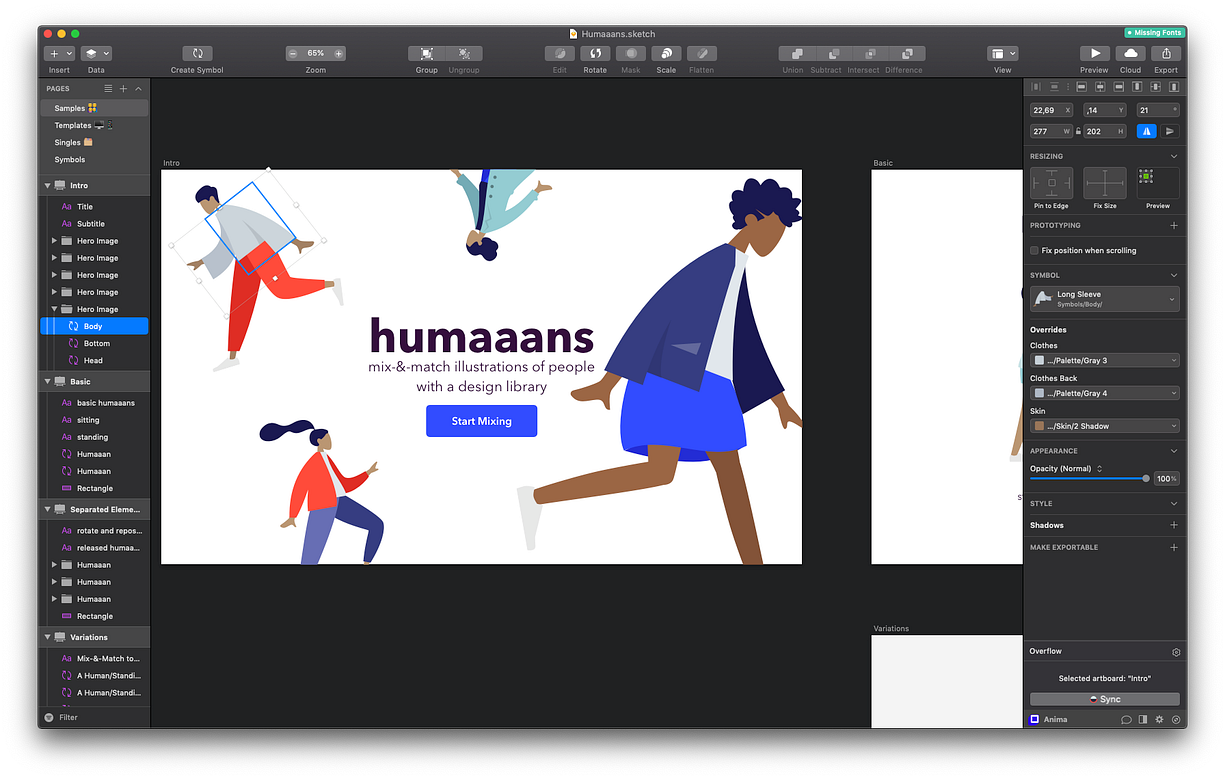
Task: Click the toolbar Preview play icon
Action: pyautogui.click(x=1094, y=53)
